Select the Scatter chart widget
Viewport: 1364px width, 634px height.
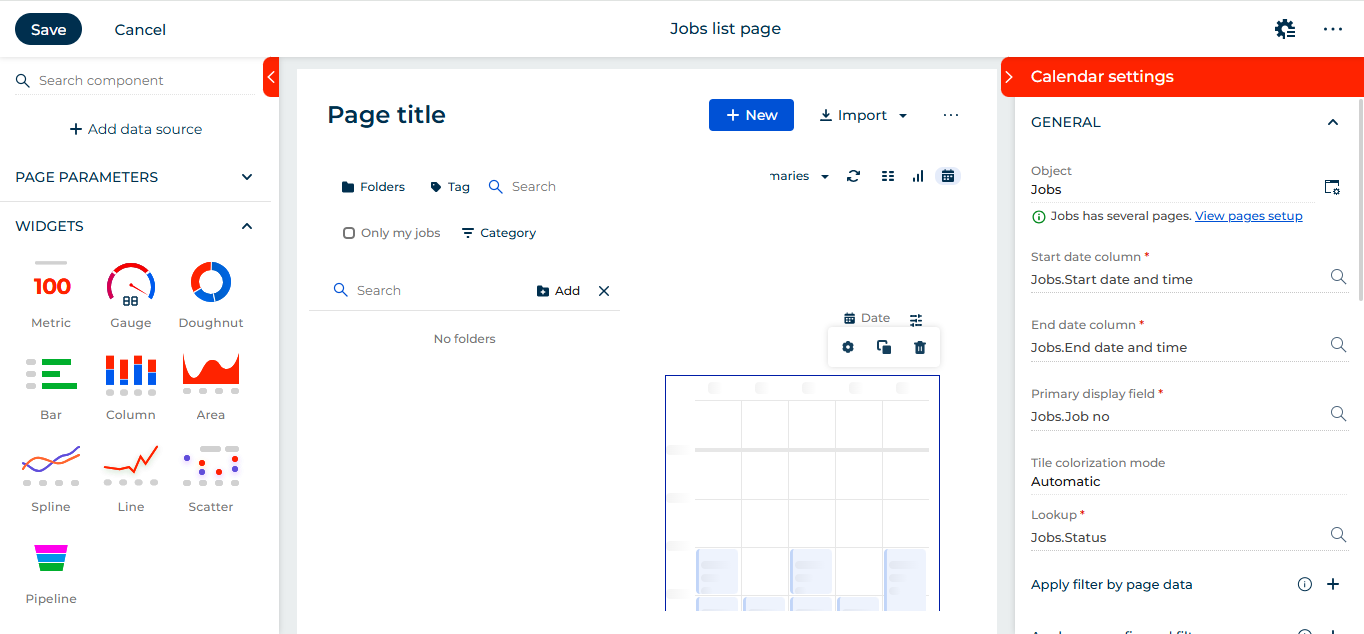point(211,466)
